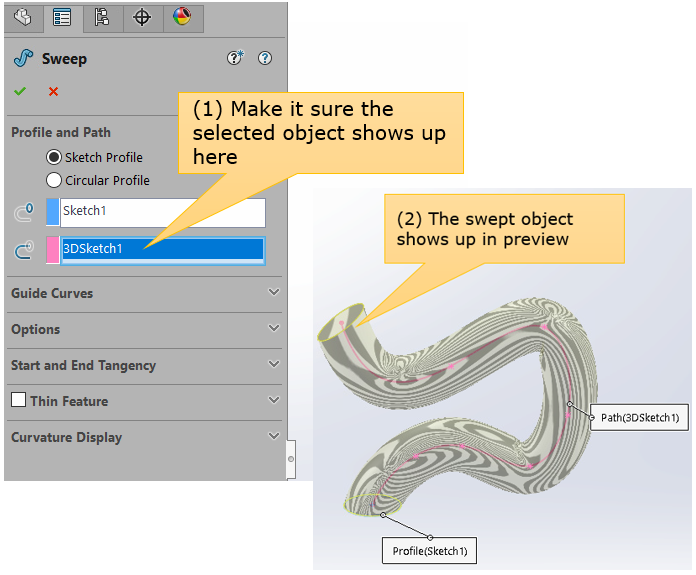
Task: Open the DisplayManager color ball tab
Action: tap(182, 18)
